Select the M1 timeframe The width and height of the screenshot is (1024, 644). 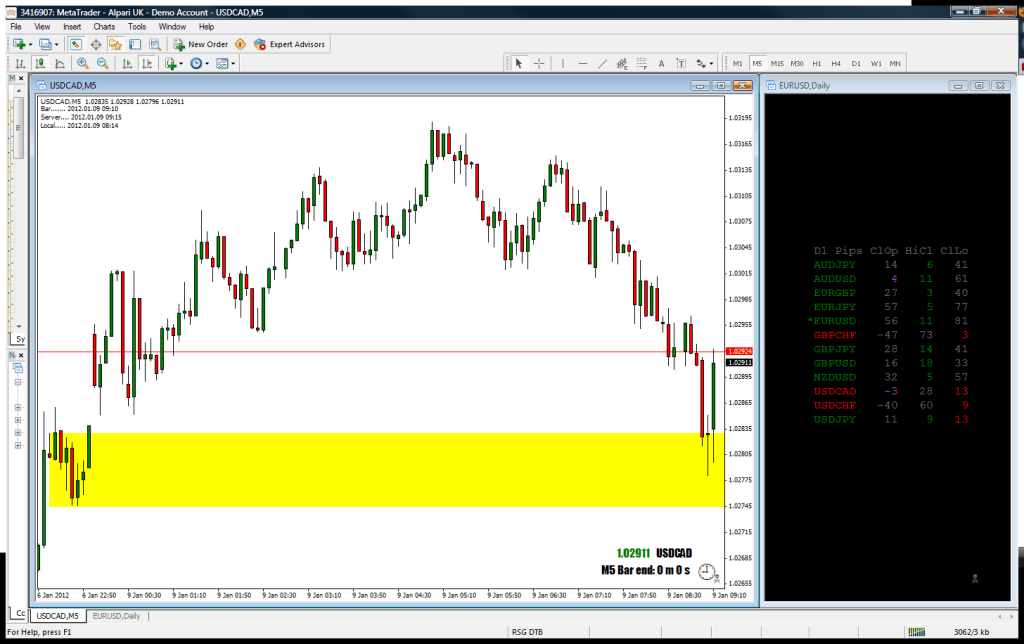click(737, 63)
